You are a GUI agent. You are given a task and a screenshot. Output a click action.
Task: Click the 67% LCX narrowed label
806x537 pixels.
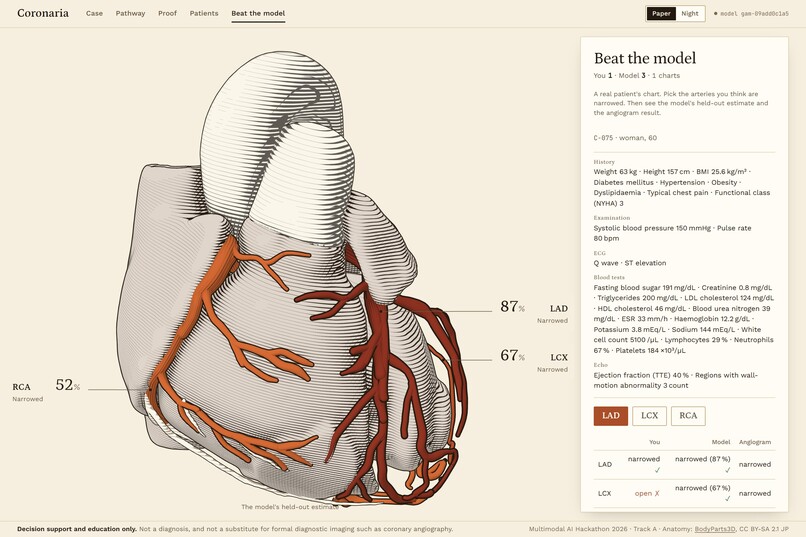coord(534,360)
